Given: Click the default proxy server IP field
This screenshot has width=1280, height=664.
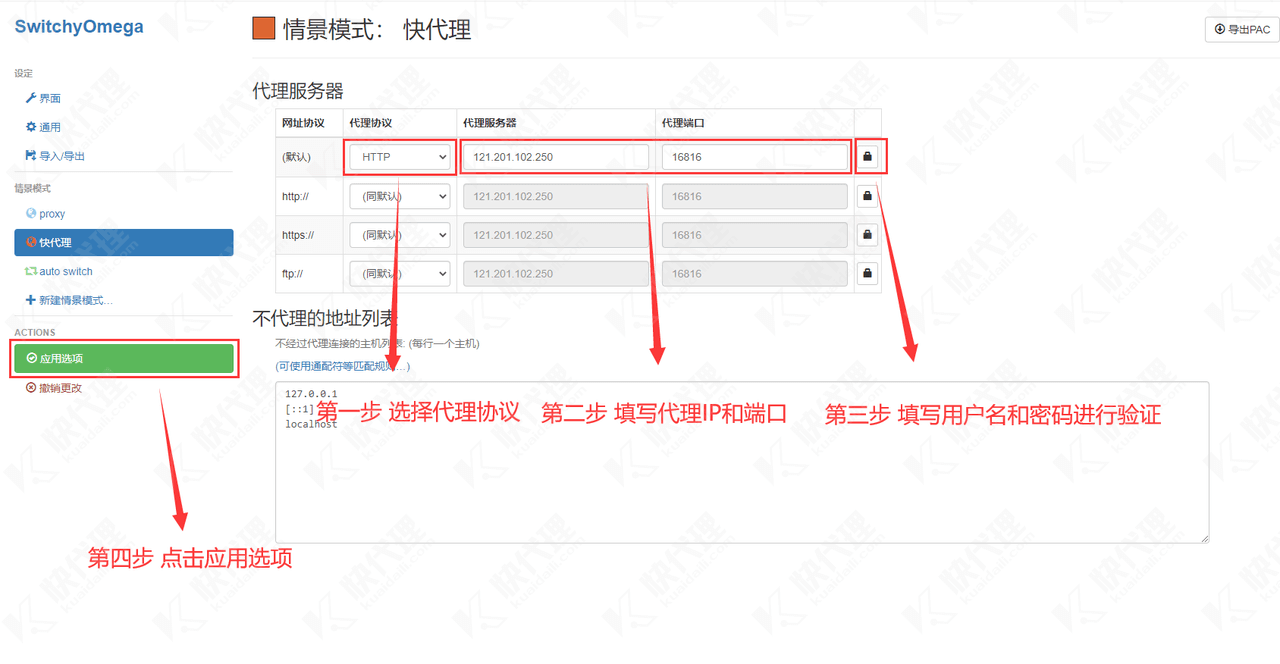Looking at the screenshot, I should (x=555, y=157).
